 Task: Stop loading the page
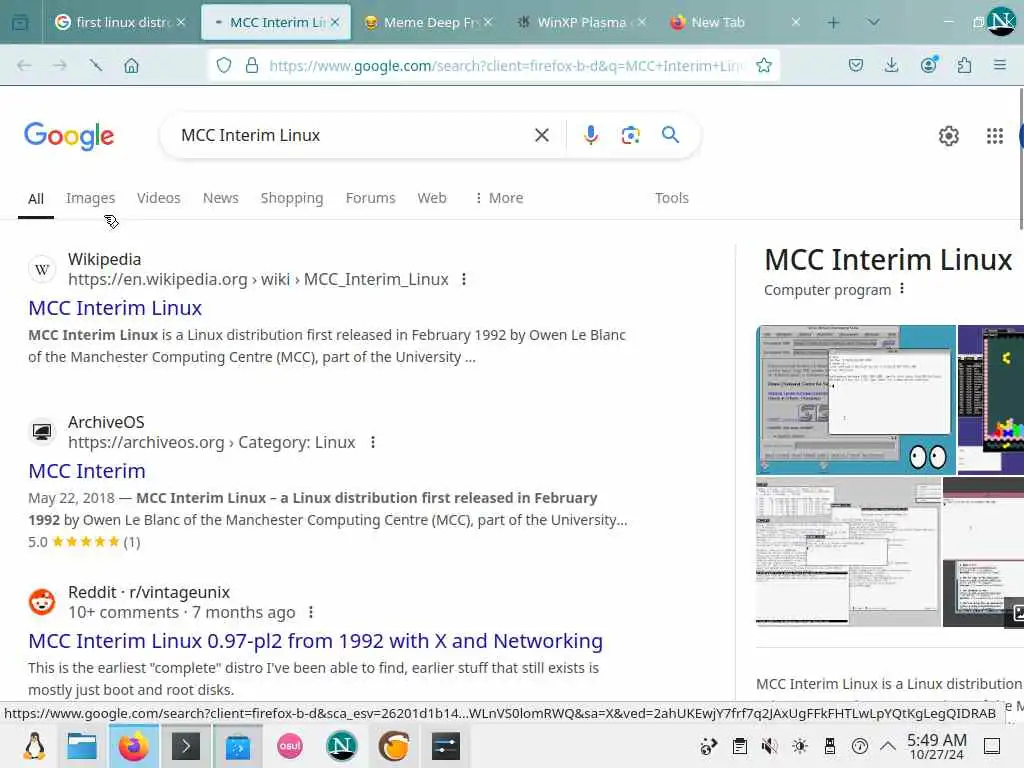(96, 65)
